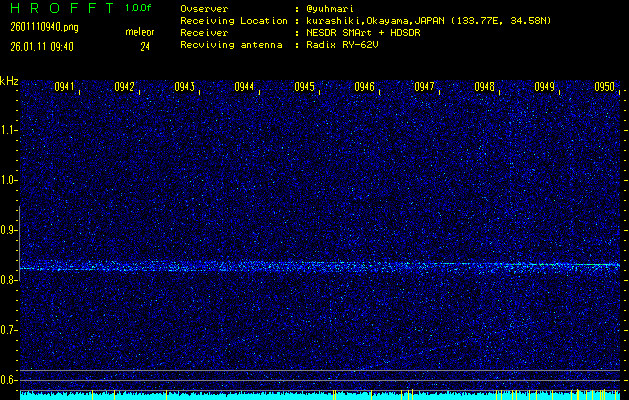Screen dimensions: 629x400
Task: Click the 0945 time tick label
Action: pos(305,87)
